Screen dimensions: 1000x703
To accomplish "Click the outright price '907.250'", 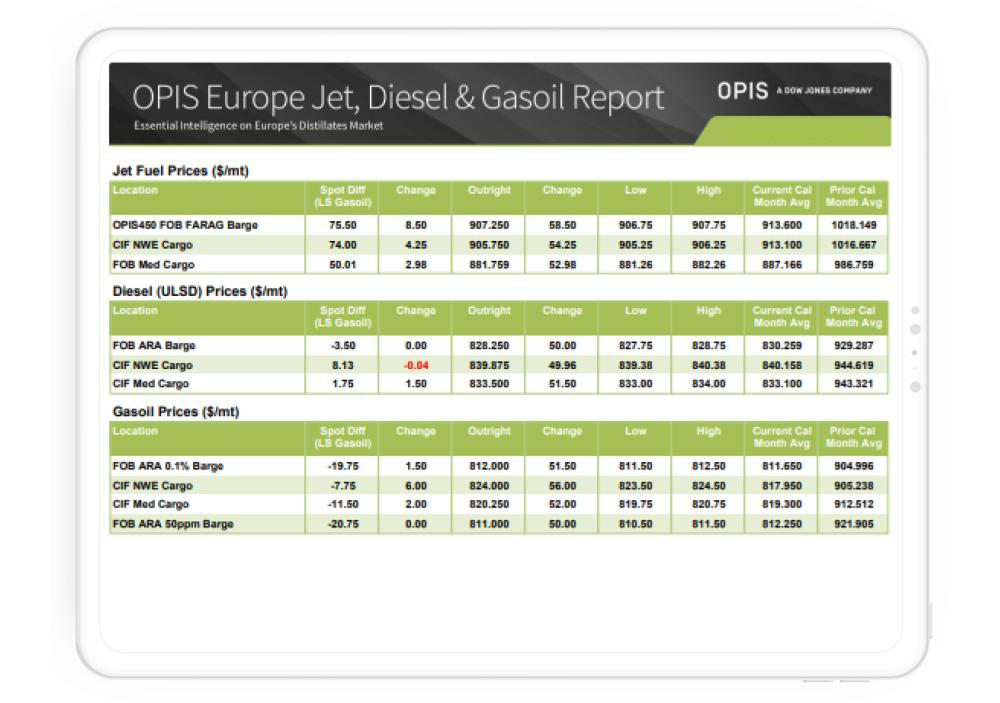I will tap(489, 225).
